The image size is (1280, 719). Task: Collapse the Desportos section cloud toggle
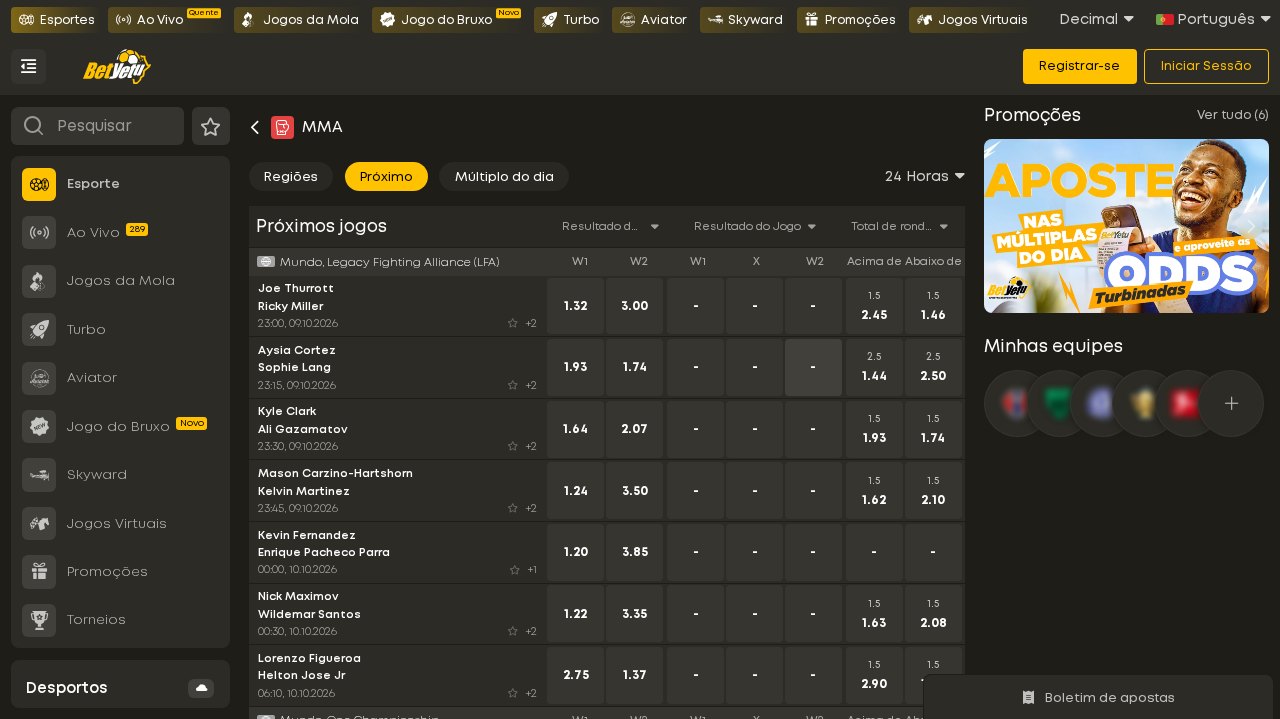click(x=201, y=688)
